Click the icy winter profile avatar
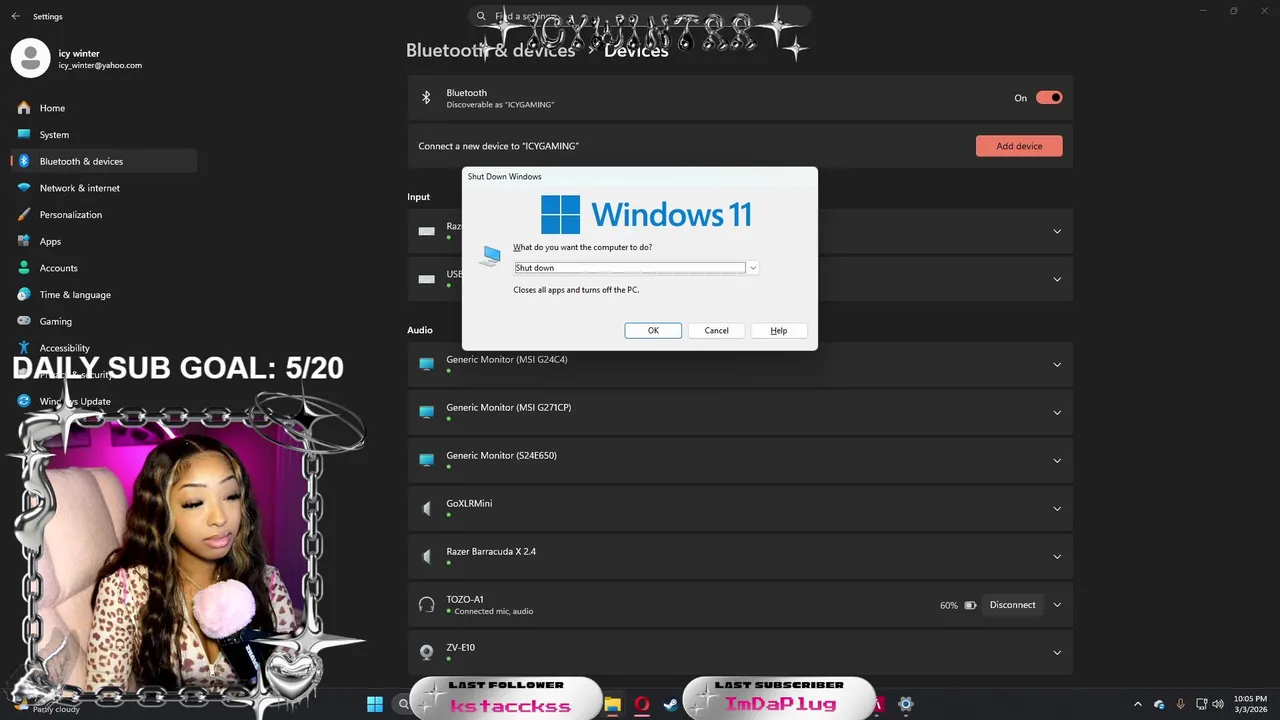The image size is (1280, 720). pyautogui.click(x=30, y=59)
